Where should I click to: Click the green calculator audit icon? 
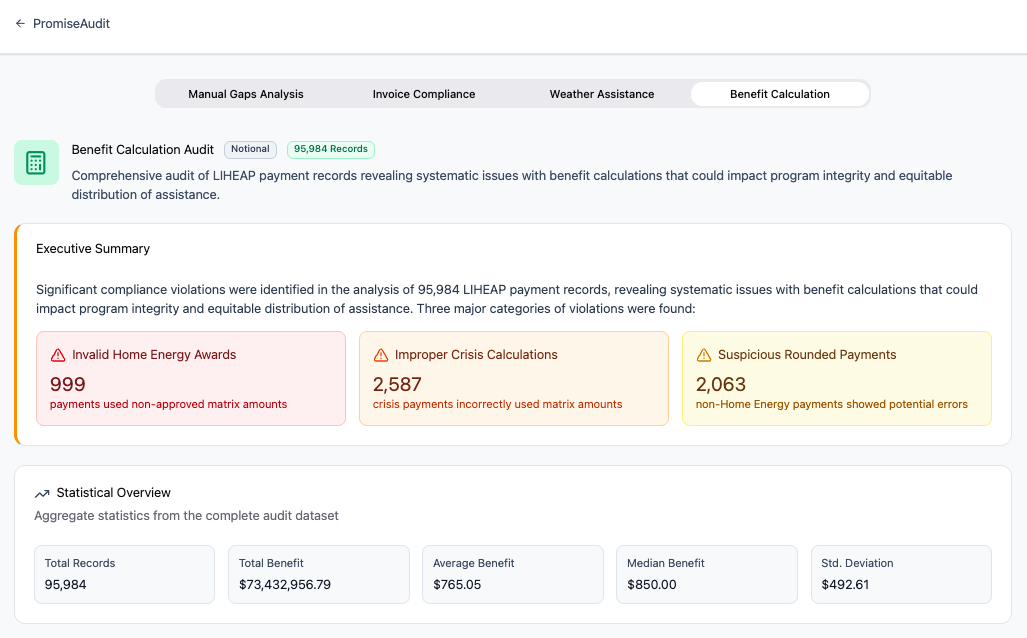(x=36, y=162)
